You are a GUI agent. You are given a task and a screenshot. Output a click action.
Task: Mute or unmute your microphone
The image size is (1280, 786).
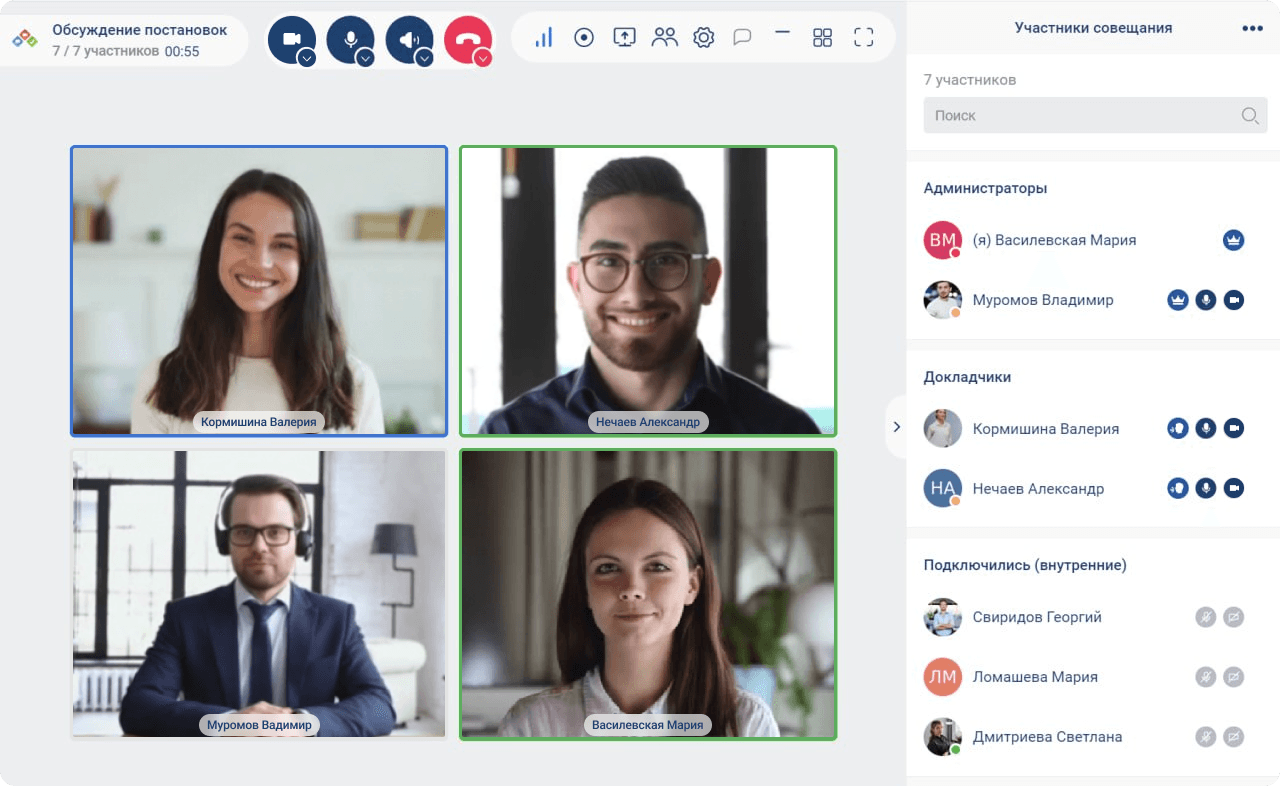(349, 39)
